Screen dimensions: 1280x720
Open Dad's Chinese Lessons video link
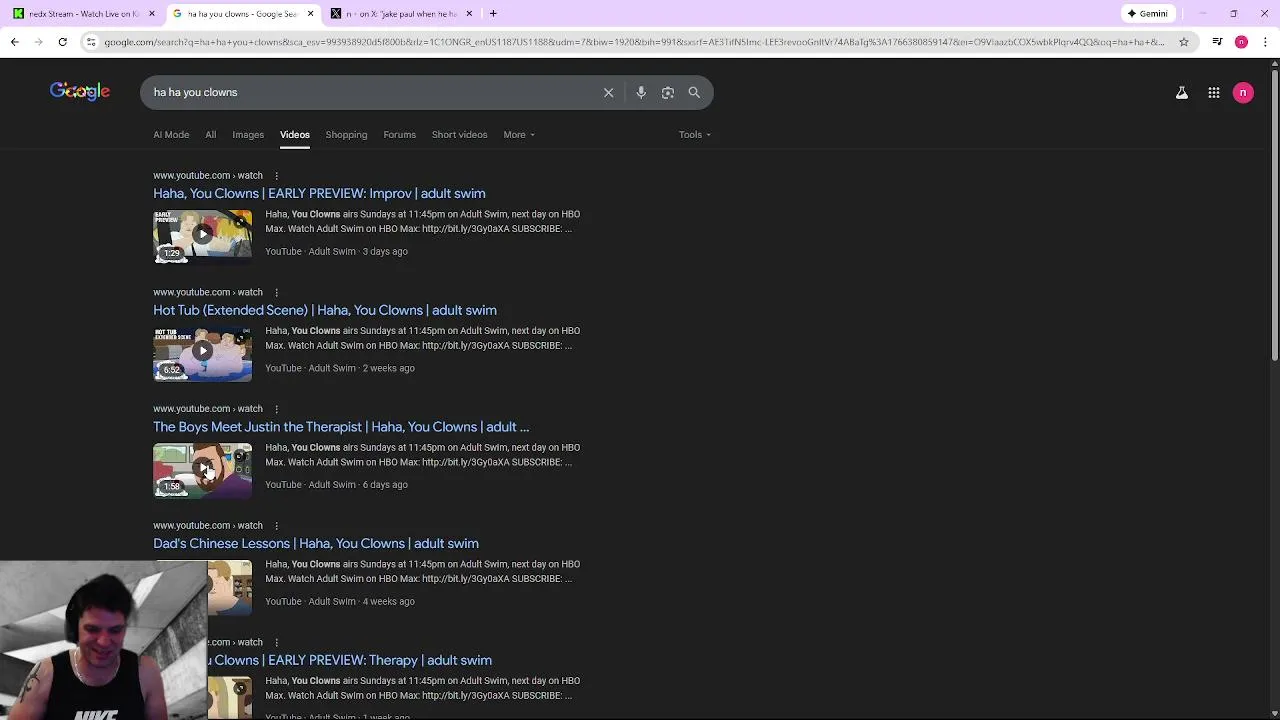(316, 543)
